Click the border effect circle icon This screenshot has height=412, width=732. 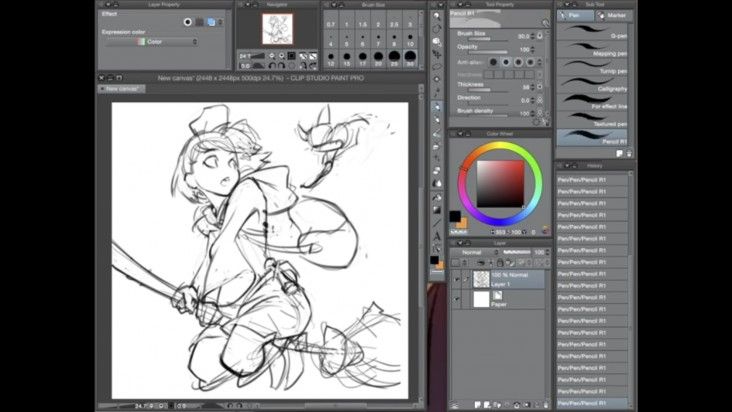[188, 22]
